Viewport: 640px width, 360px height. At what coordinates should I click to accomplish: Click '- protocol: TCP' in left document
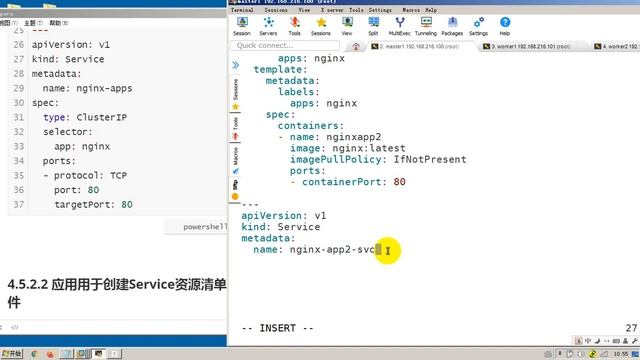click(85, 176)
